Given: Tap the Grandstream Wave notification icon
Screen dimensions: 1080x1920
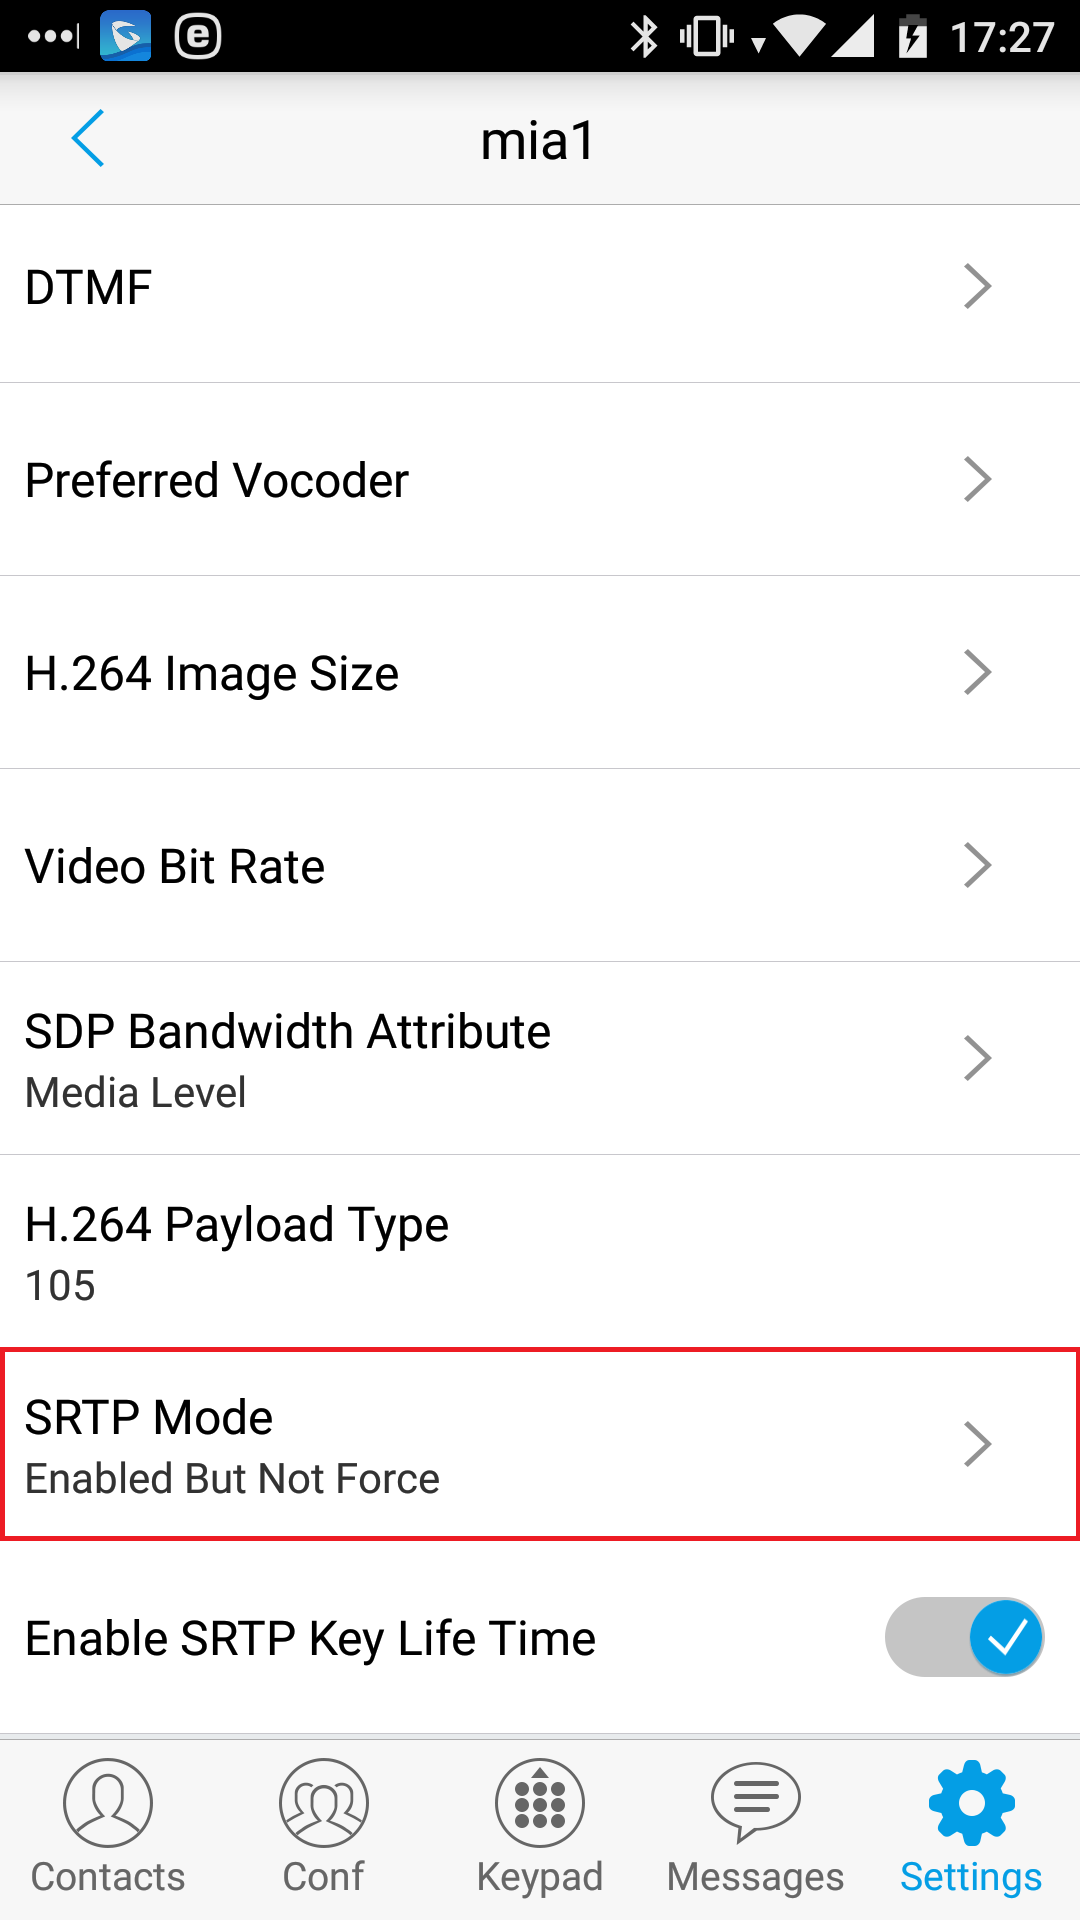Looking at the screenshot, I should coord(126,36).
